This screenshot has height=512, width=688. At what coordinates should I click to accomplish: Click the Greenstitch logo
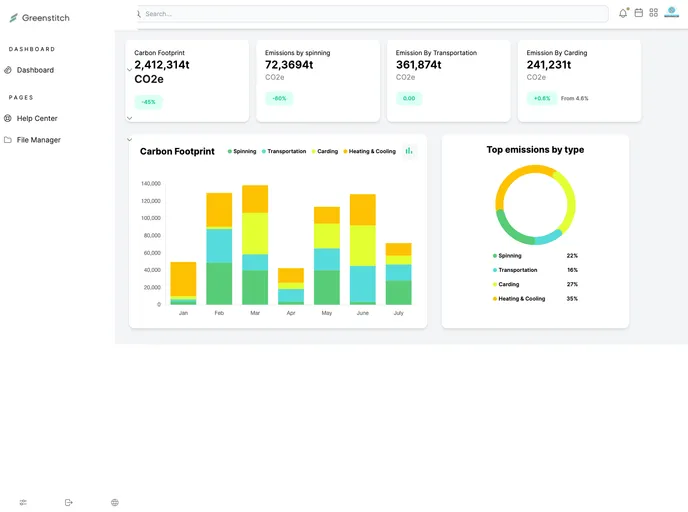click(40, 18)
